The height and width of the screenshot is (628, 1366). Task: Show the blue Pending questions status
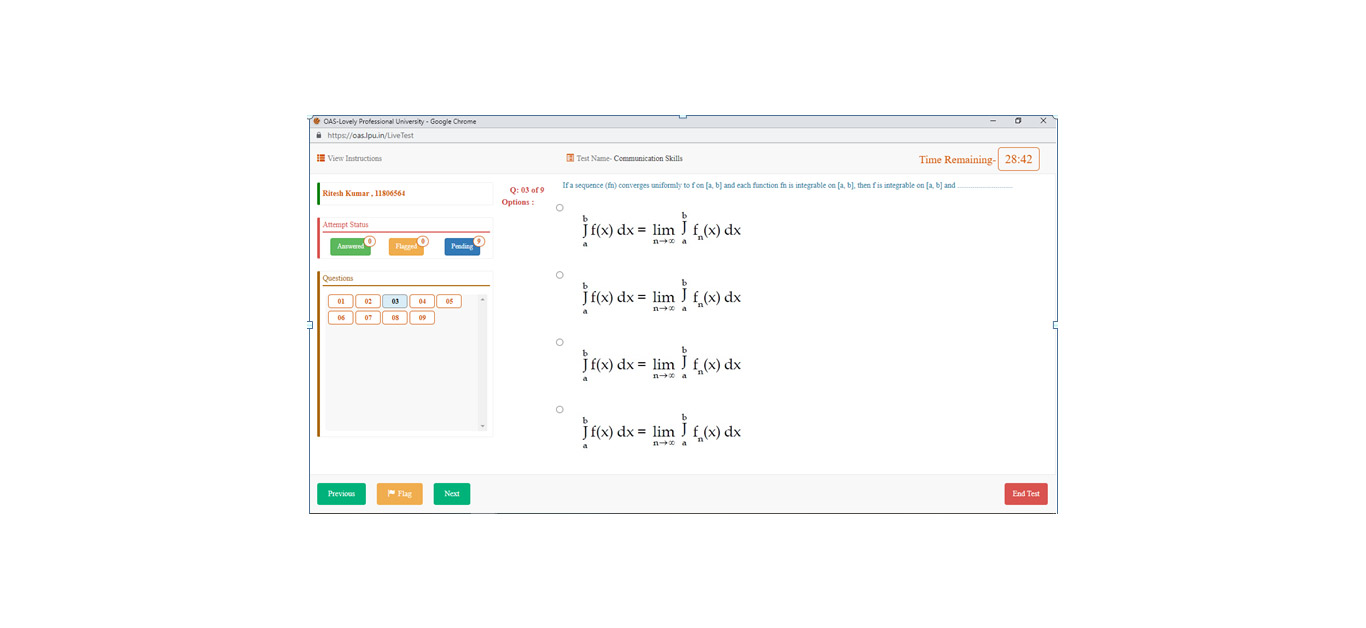click(x=462, y=247)
